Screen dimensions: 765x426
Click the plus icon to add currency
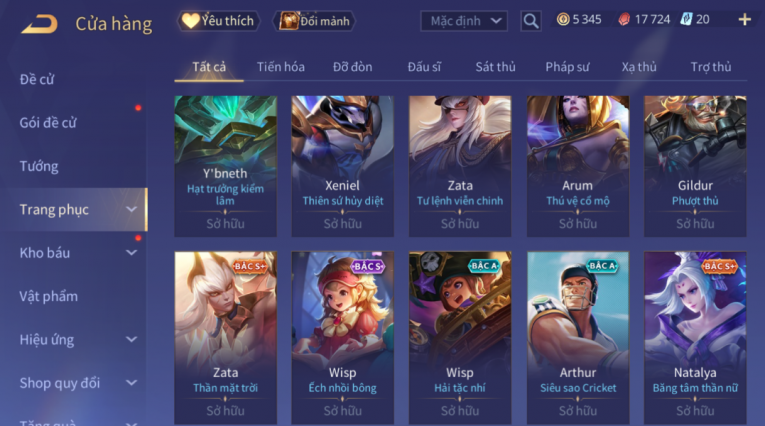coord(744,20)
